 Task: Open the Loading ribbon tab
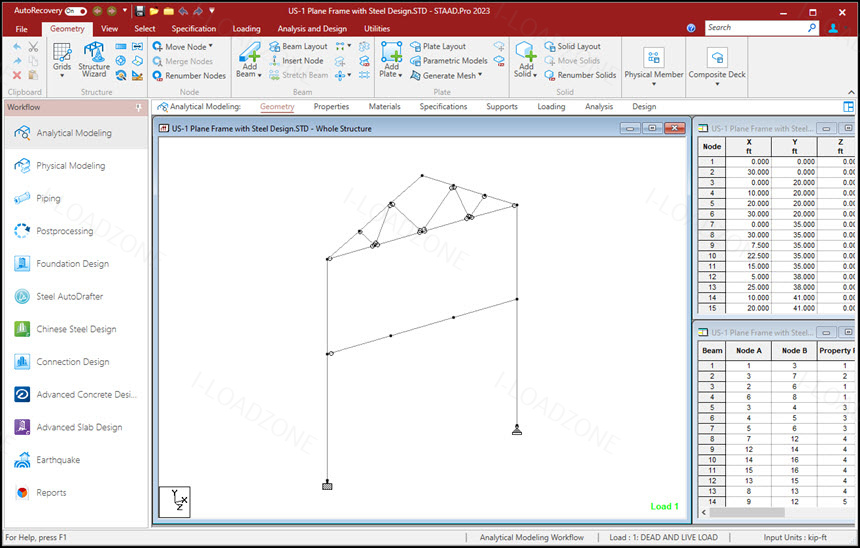[246, 29]
